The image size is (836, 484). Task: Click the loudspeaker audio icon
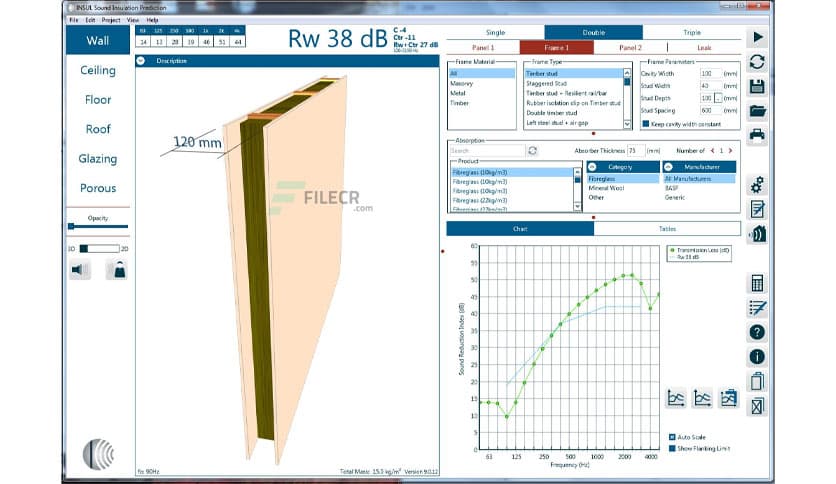pyautogui.click(x=79, y=270)
